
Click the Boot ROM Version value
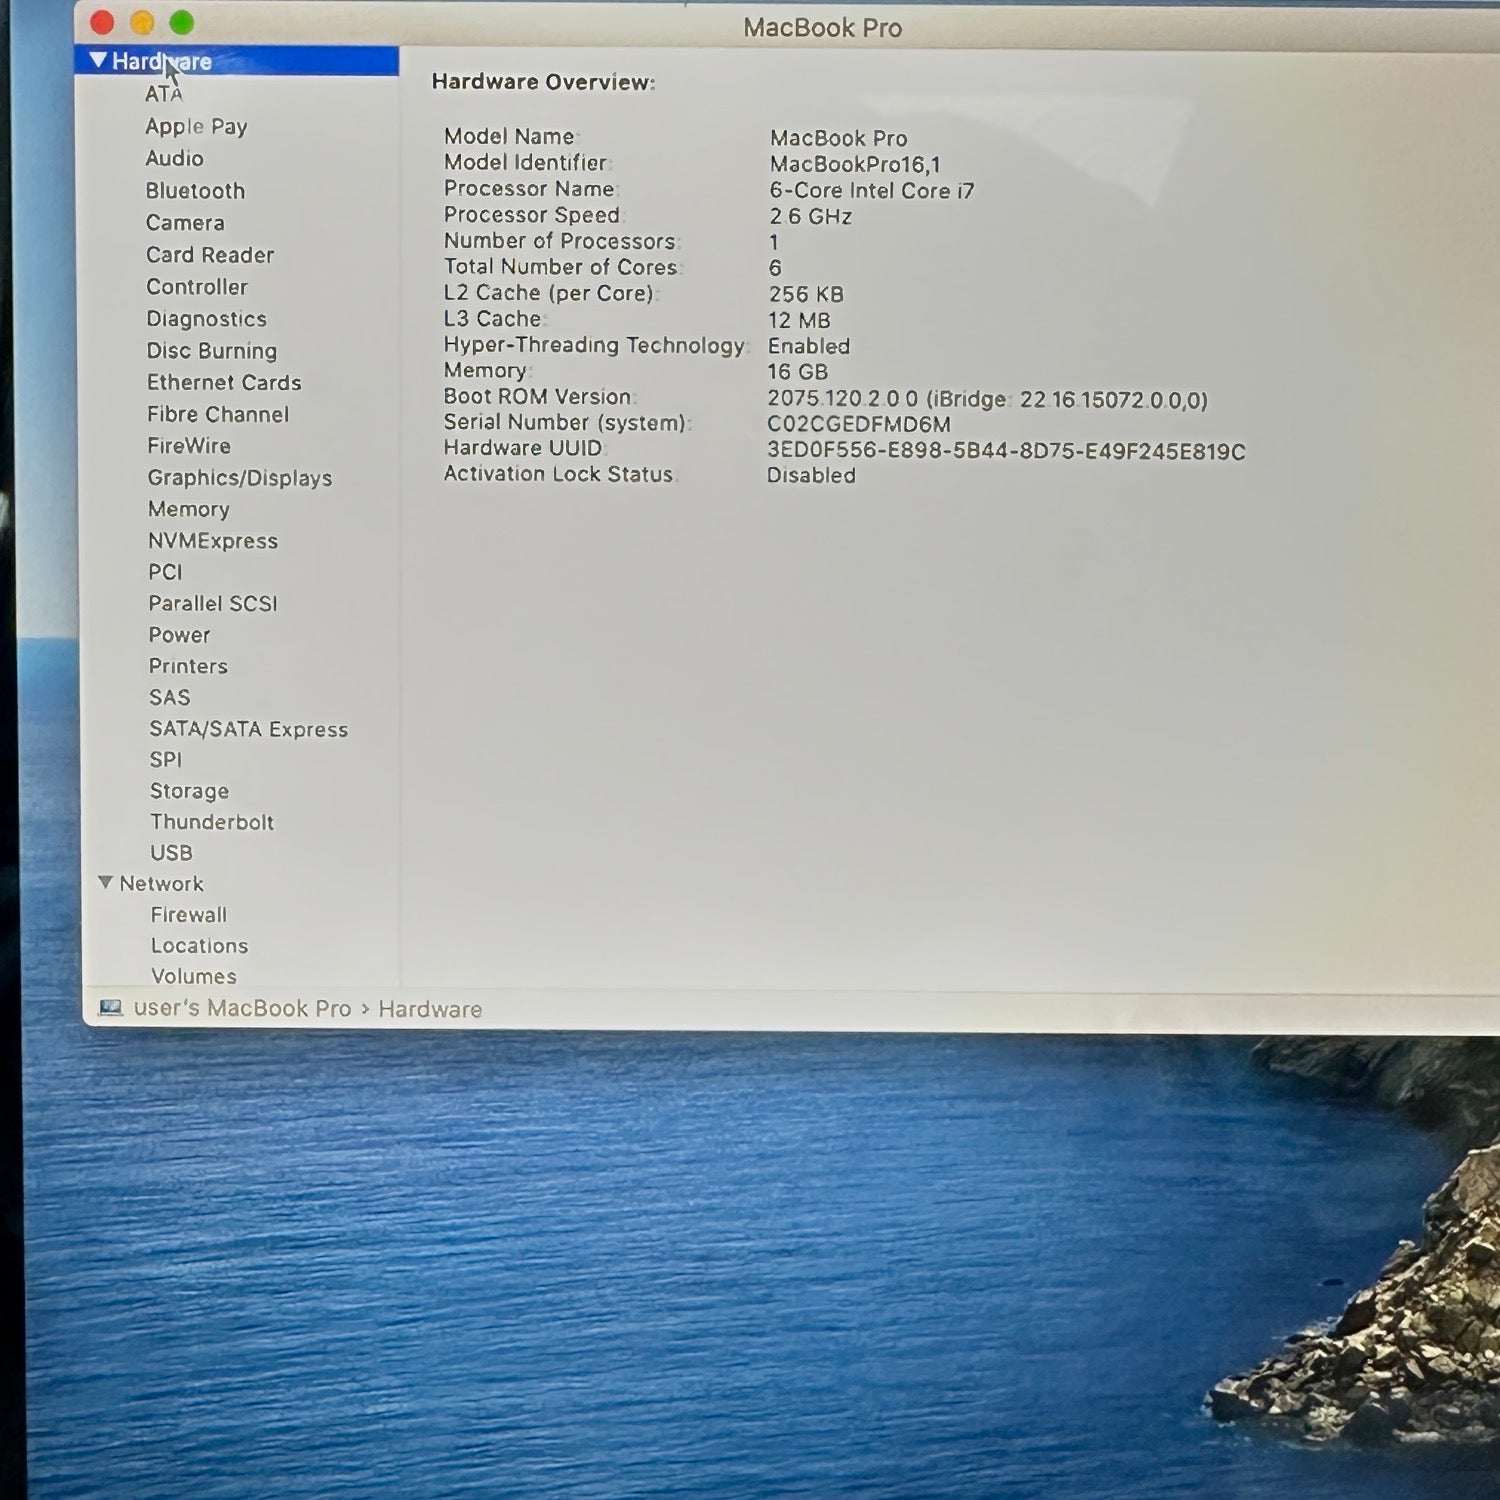click(x=987, y=400)
